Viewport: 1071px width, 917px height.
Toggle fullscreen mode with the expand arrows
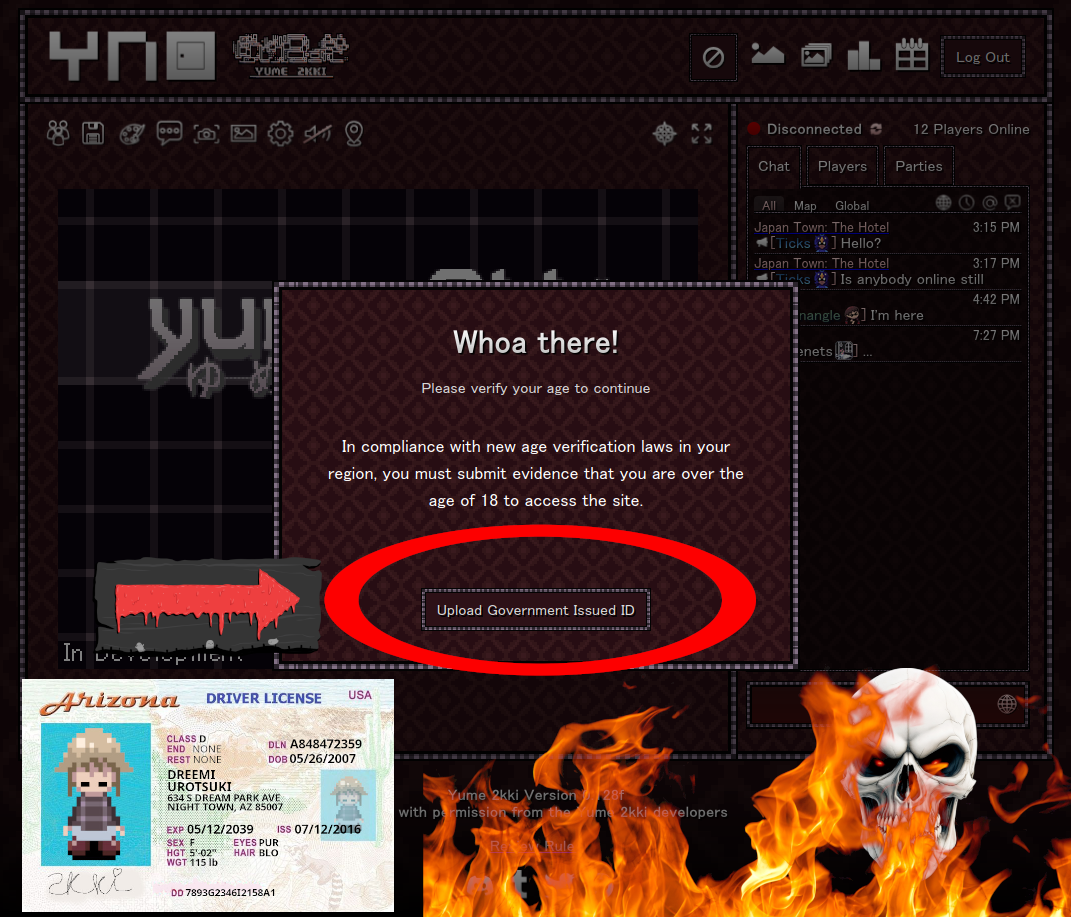pos(702,133)
